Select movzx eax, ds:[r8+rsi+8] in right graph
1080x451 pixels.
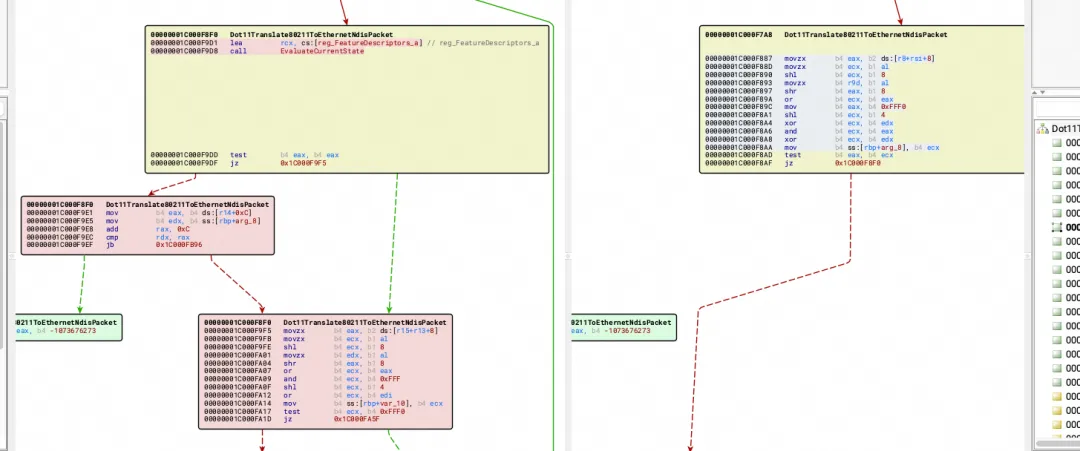tap(820, 59)
